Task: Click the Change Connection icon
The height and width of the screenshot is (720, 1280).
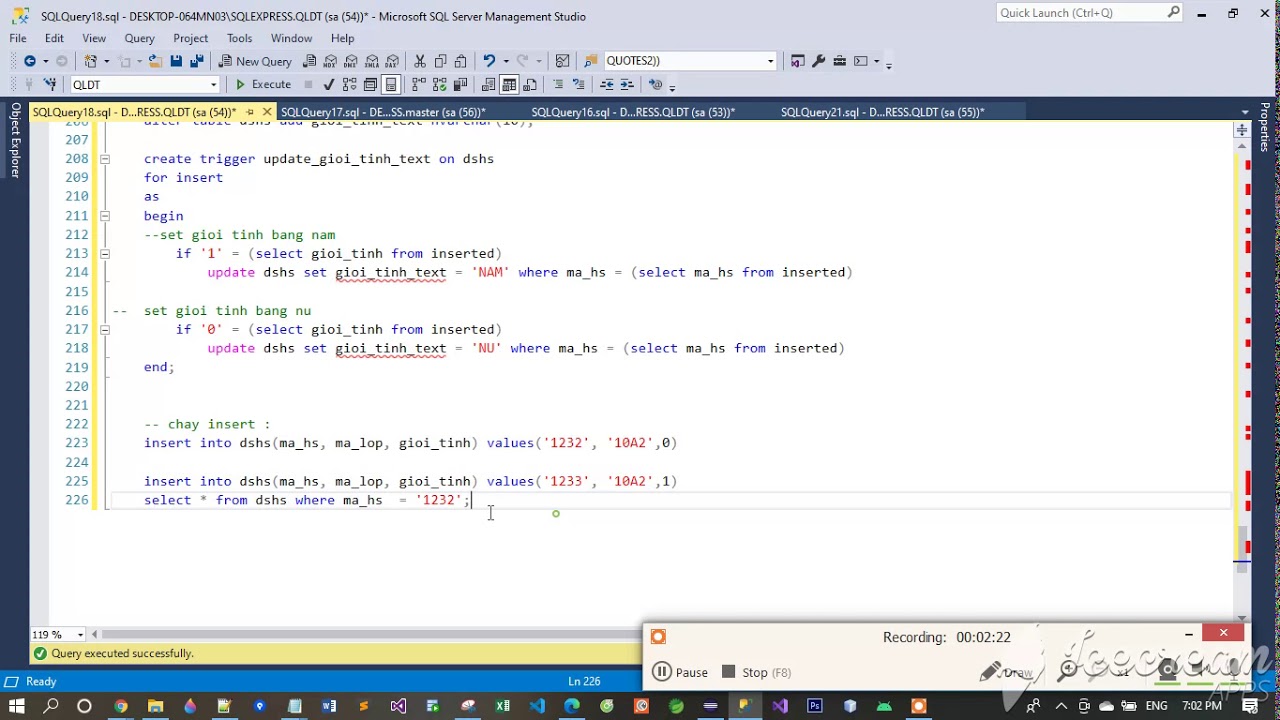Action: click(50, 85)
